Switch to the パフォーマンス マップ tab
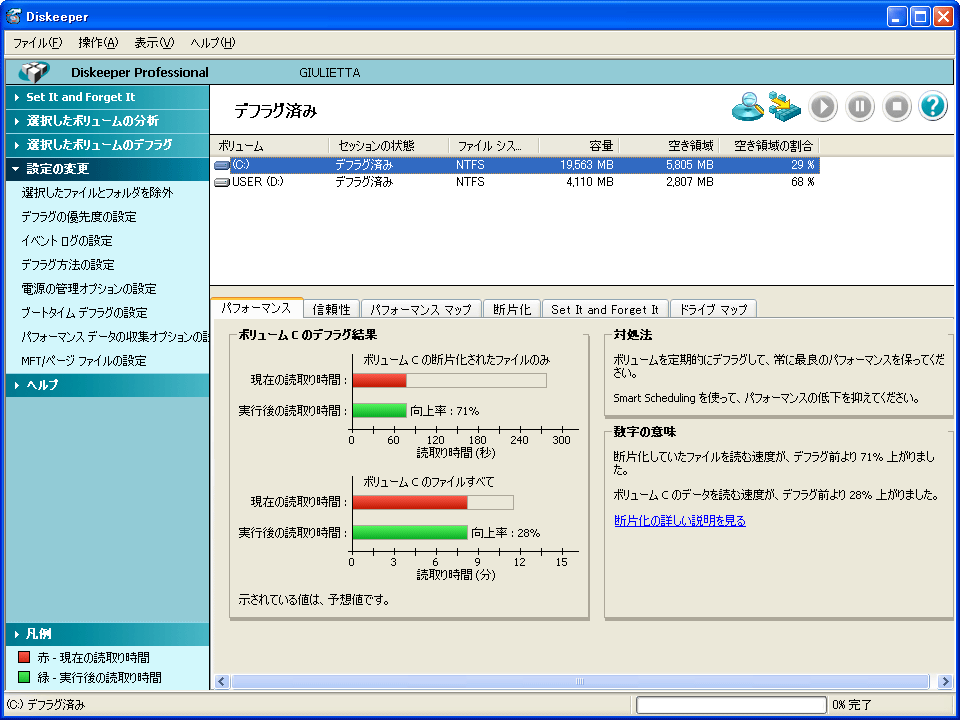Viewport: 960px width, 720px height. click(421, 310)
